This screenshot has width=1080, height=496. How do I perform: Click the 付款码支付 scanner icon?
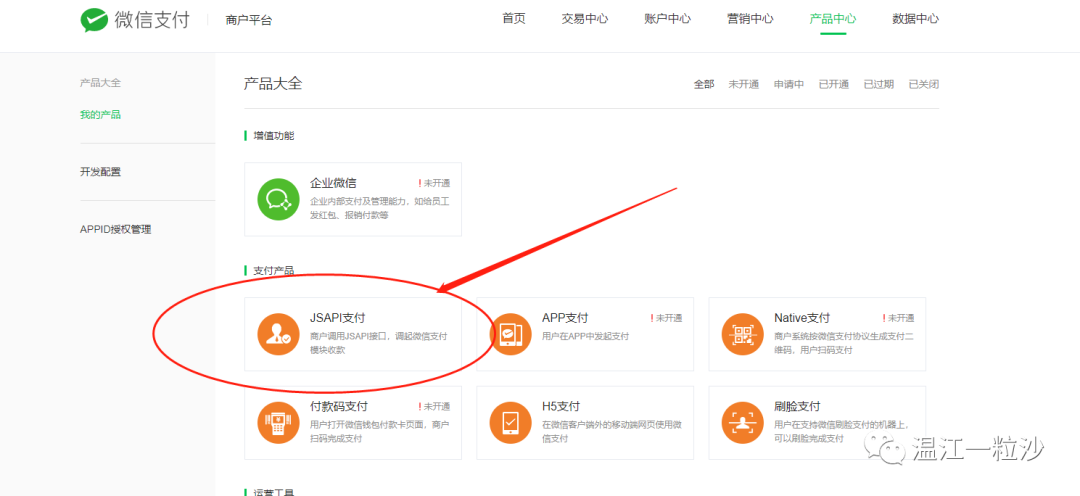278,422
